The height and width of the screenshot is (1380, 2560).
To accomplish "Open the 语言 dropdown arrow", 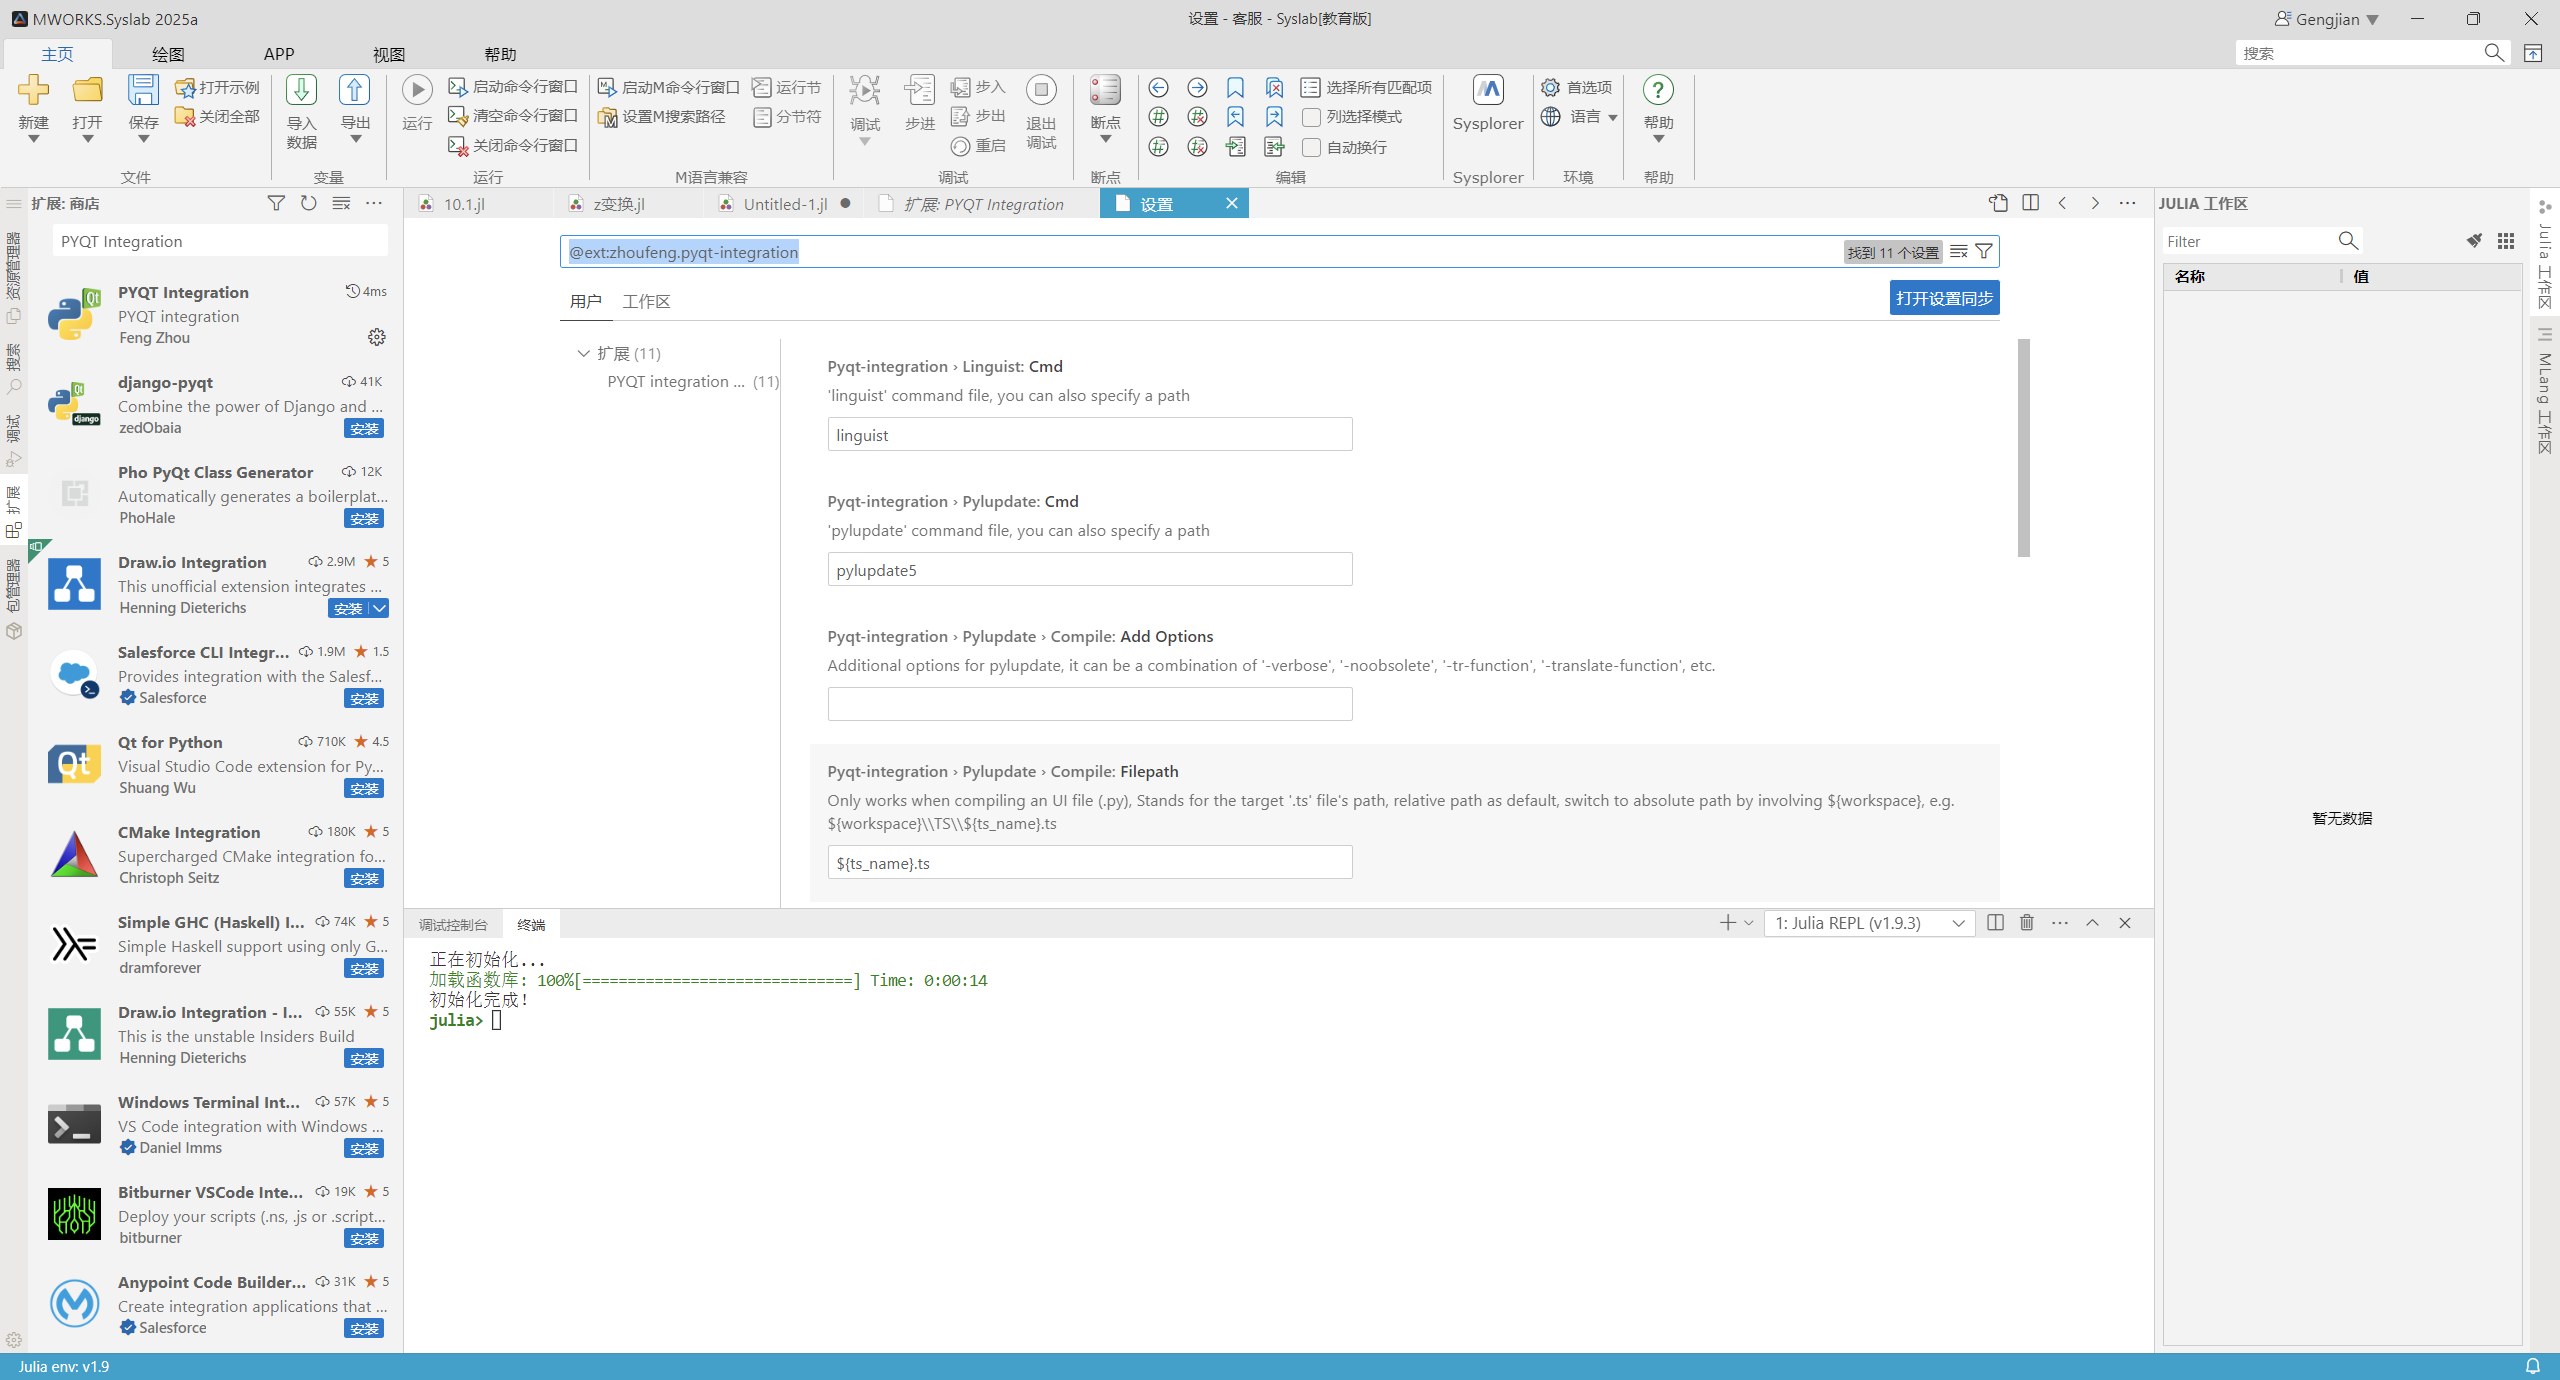I will click(1613, 117).
